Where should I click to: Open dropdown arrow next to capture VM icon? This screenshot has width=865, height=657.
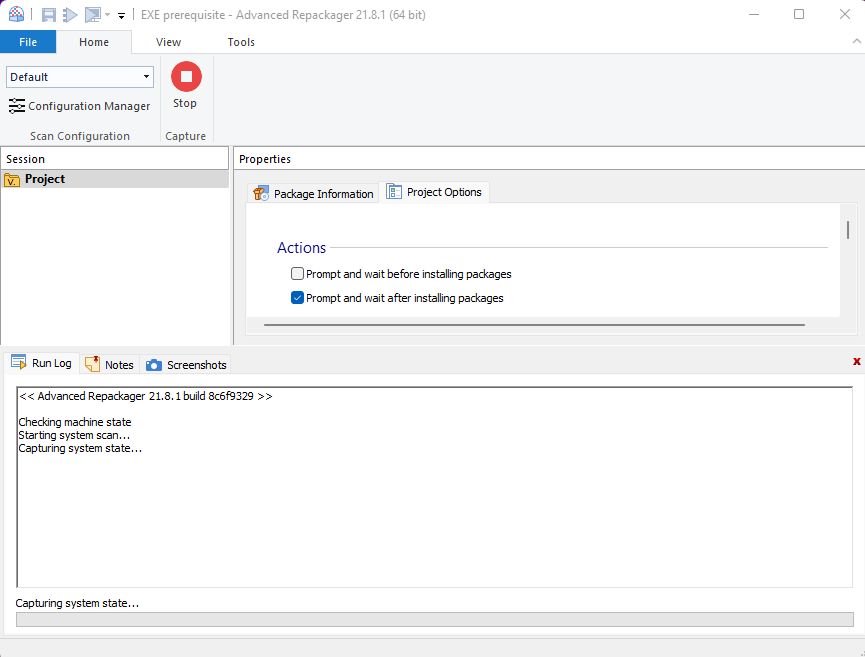point(108,15)
